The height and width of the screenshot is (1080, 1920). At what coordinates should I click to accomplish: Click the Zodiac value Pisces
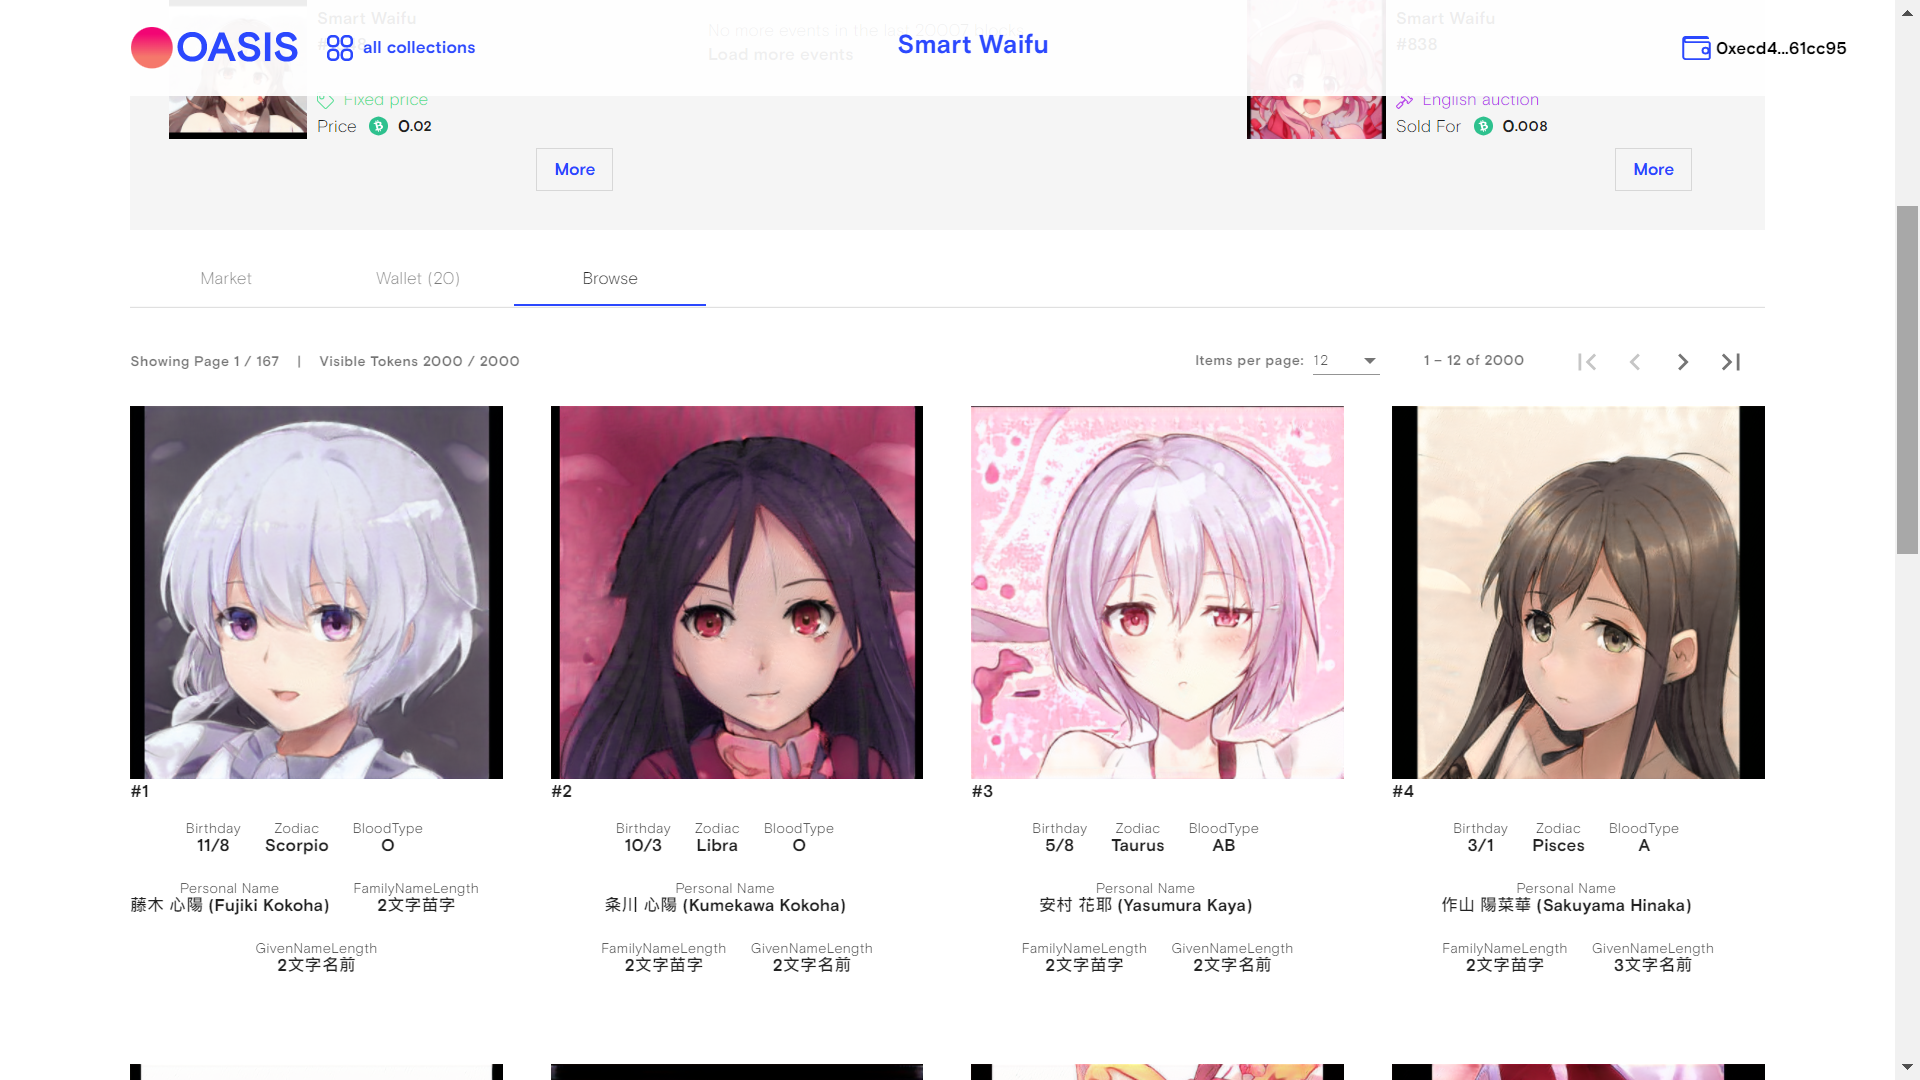(1558, 846)
